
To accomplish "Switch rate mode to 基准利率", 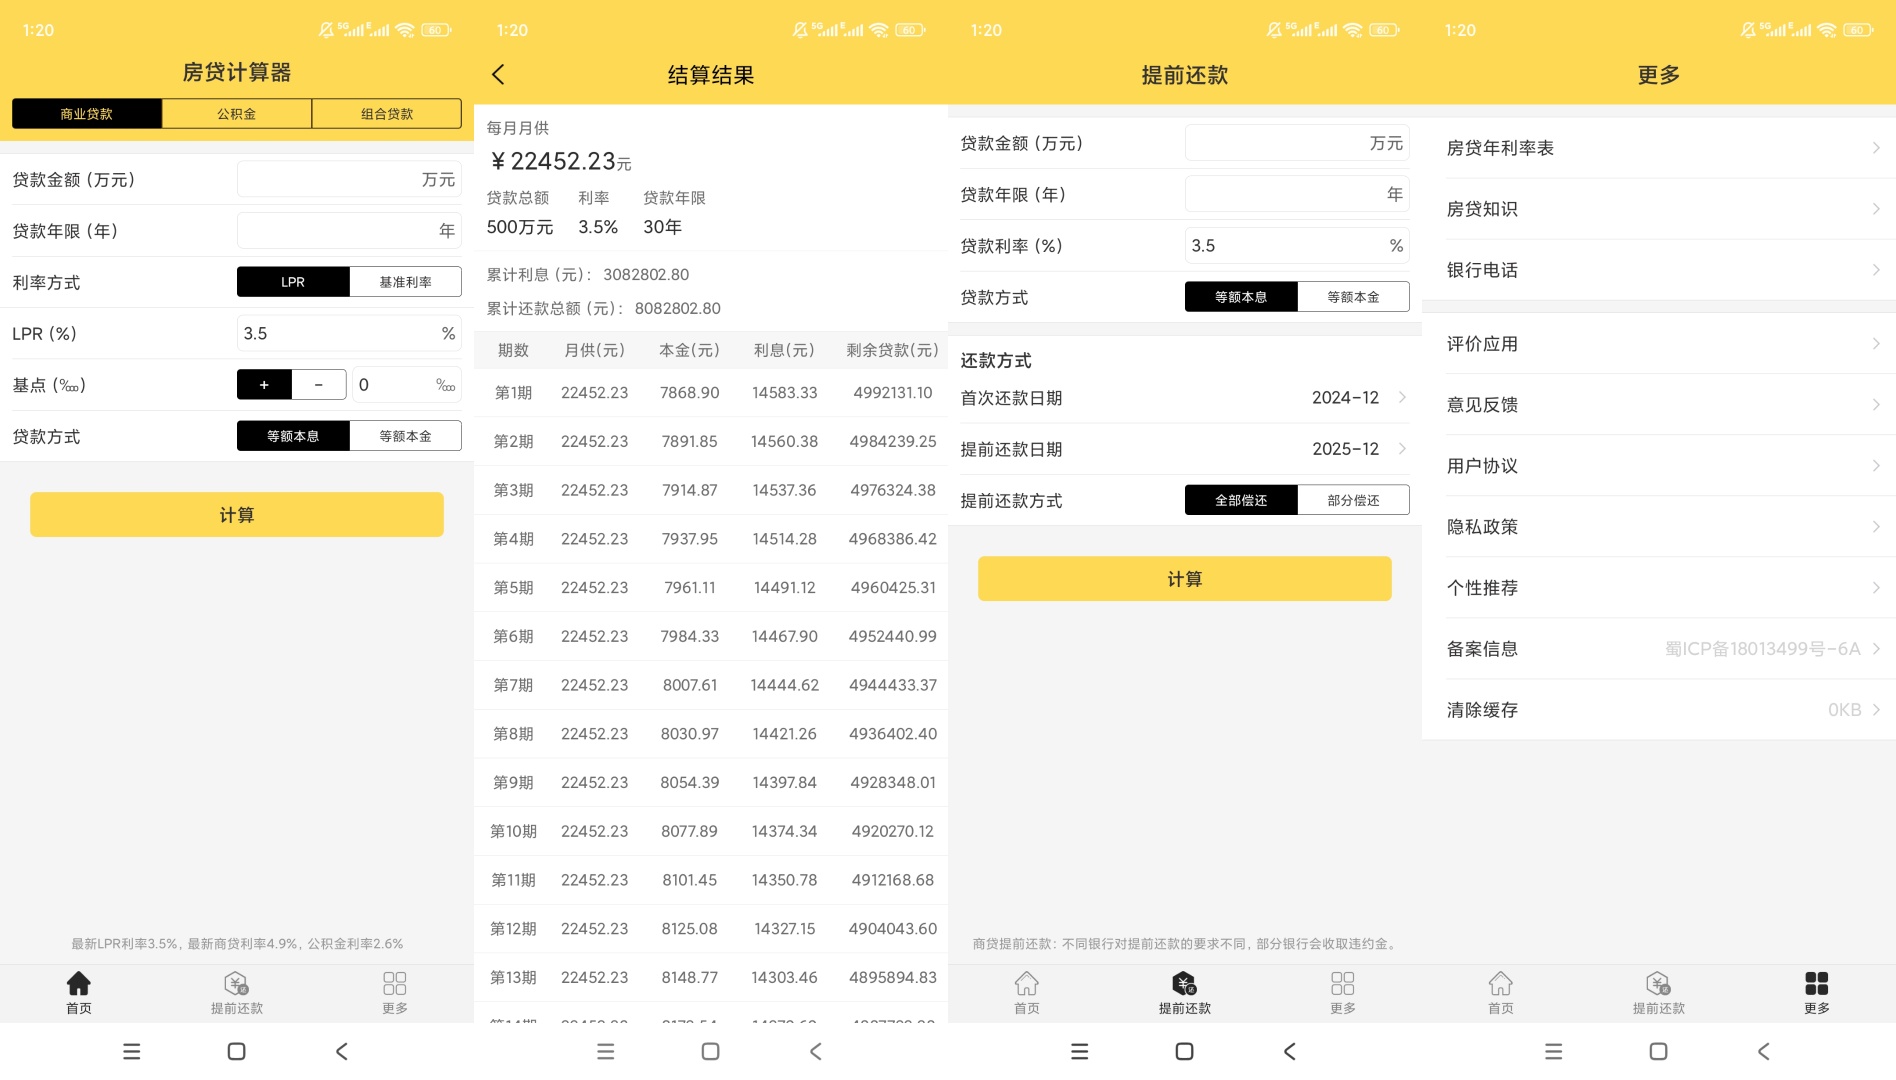I will click(405, 282).
